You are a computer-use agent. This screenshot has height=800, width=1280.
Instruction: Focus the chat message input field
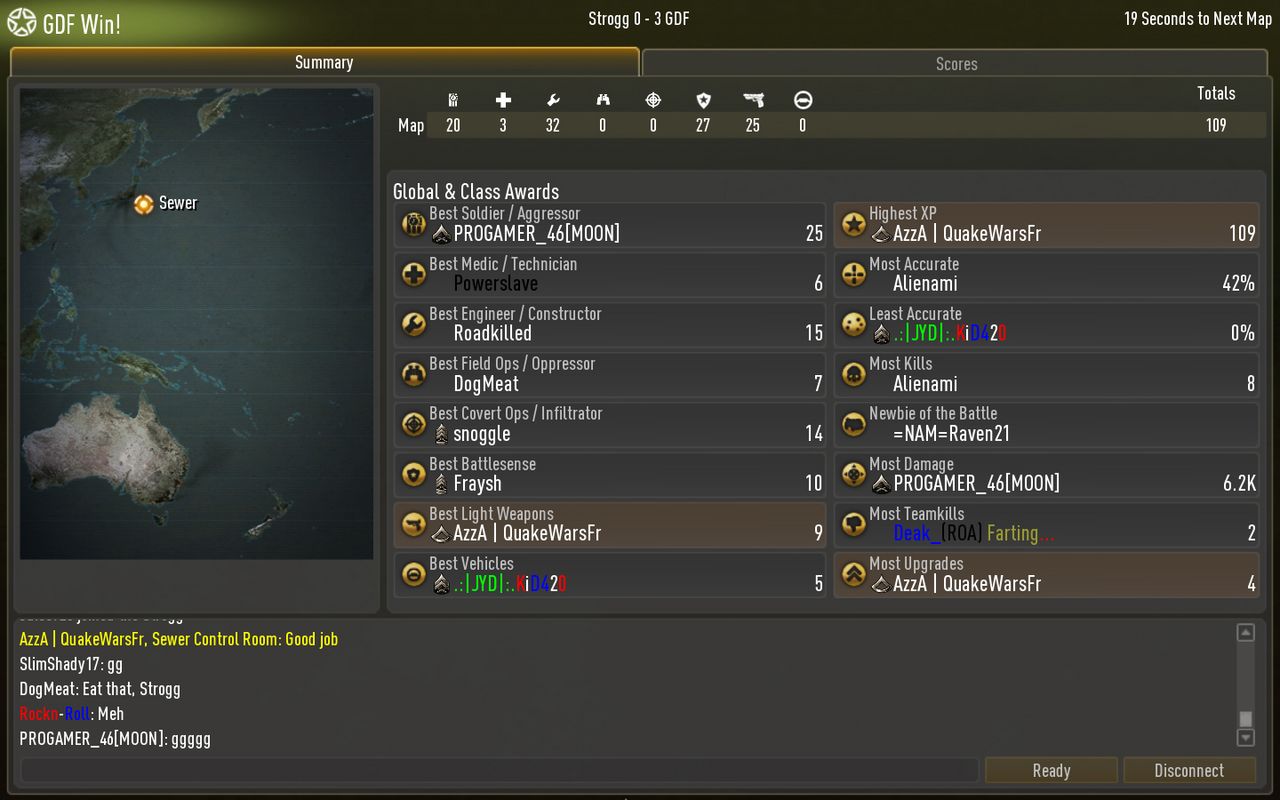coord(499,770)
